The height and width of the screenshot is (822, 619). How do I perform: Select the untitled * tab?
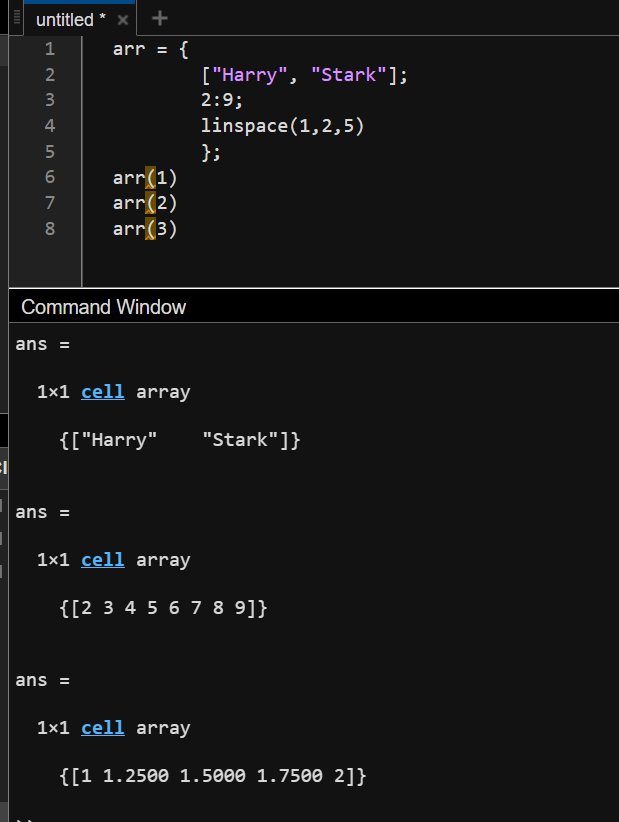pos(71,20)
